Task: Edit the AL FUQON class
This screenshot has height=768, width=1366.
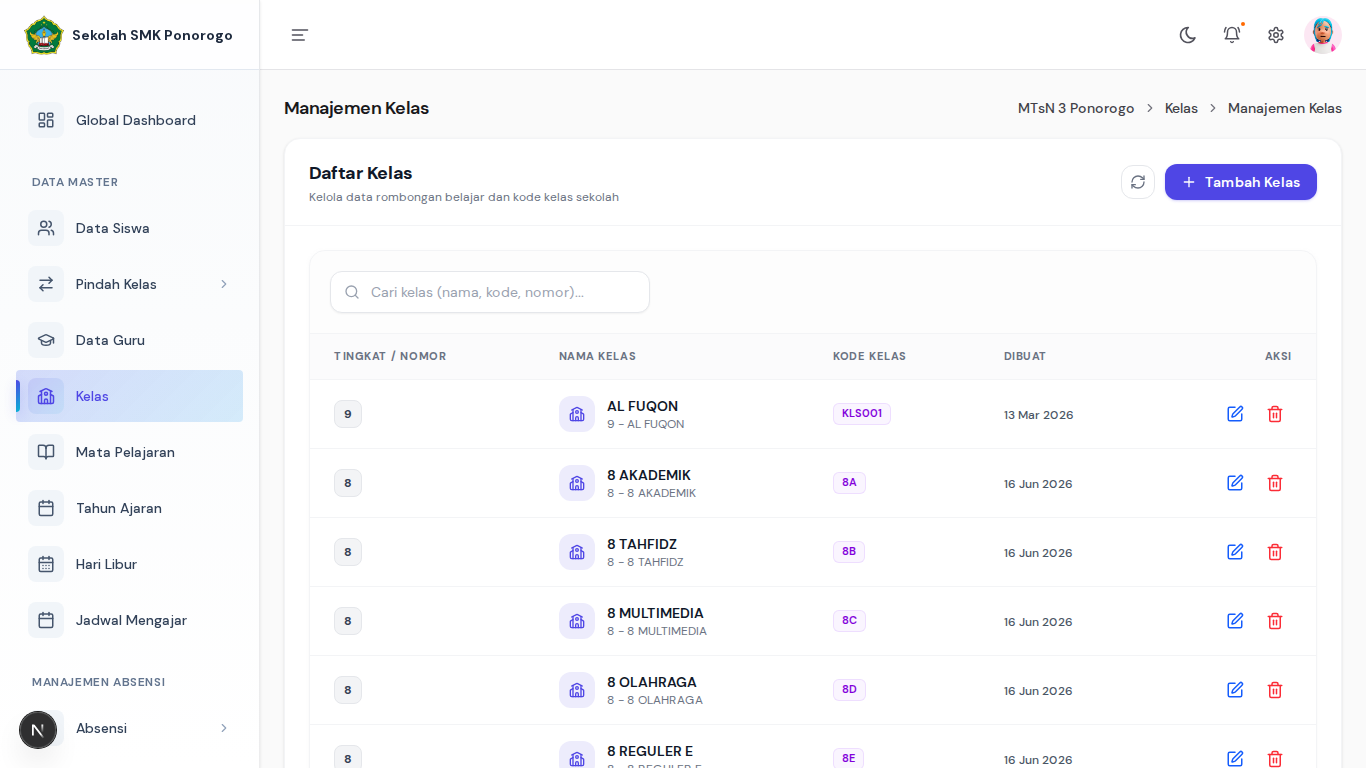Action: 1235,414
